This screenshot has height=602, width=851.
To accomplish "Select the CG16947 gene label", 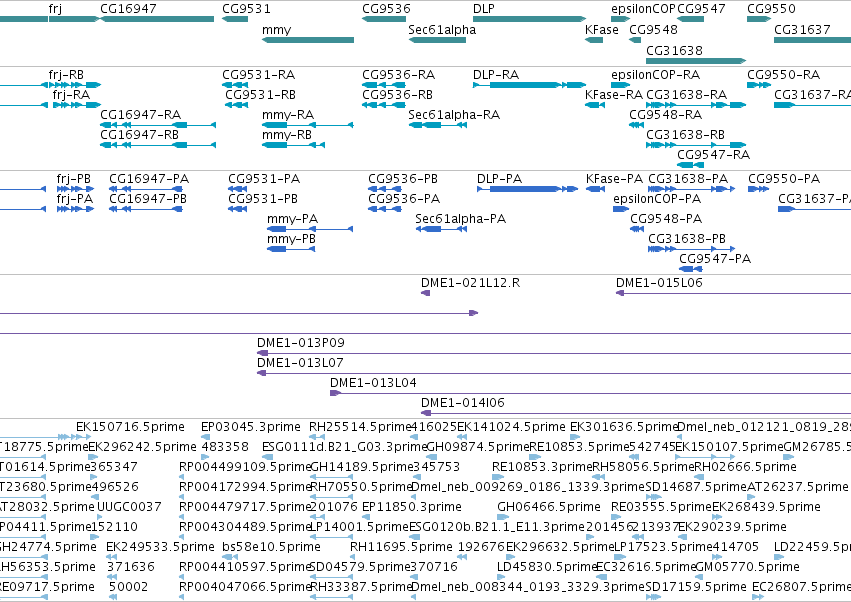I will [x=128, y=9].
